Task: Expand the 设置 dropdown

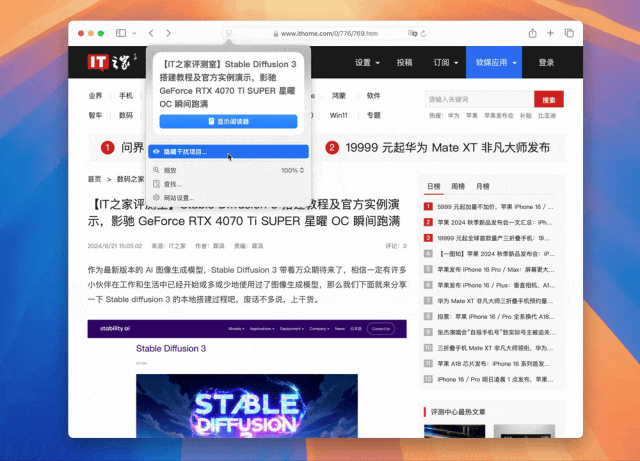Action: coord(367,62)
